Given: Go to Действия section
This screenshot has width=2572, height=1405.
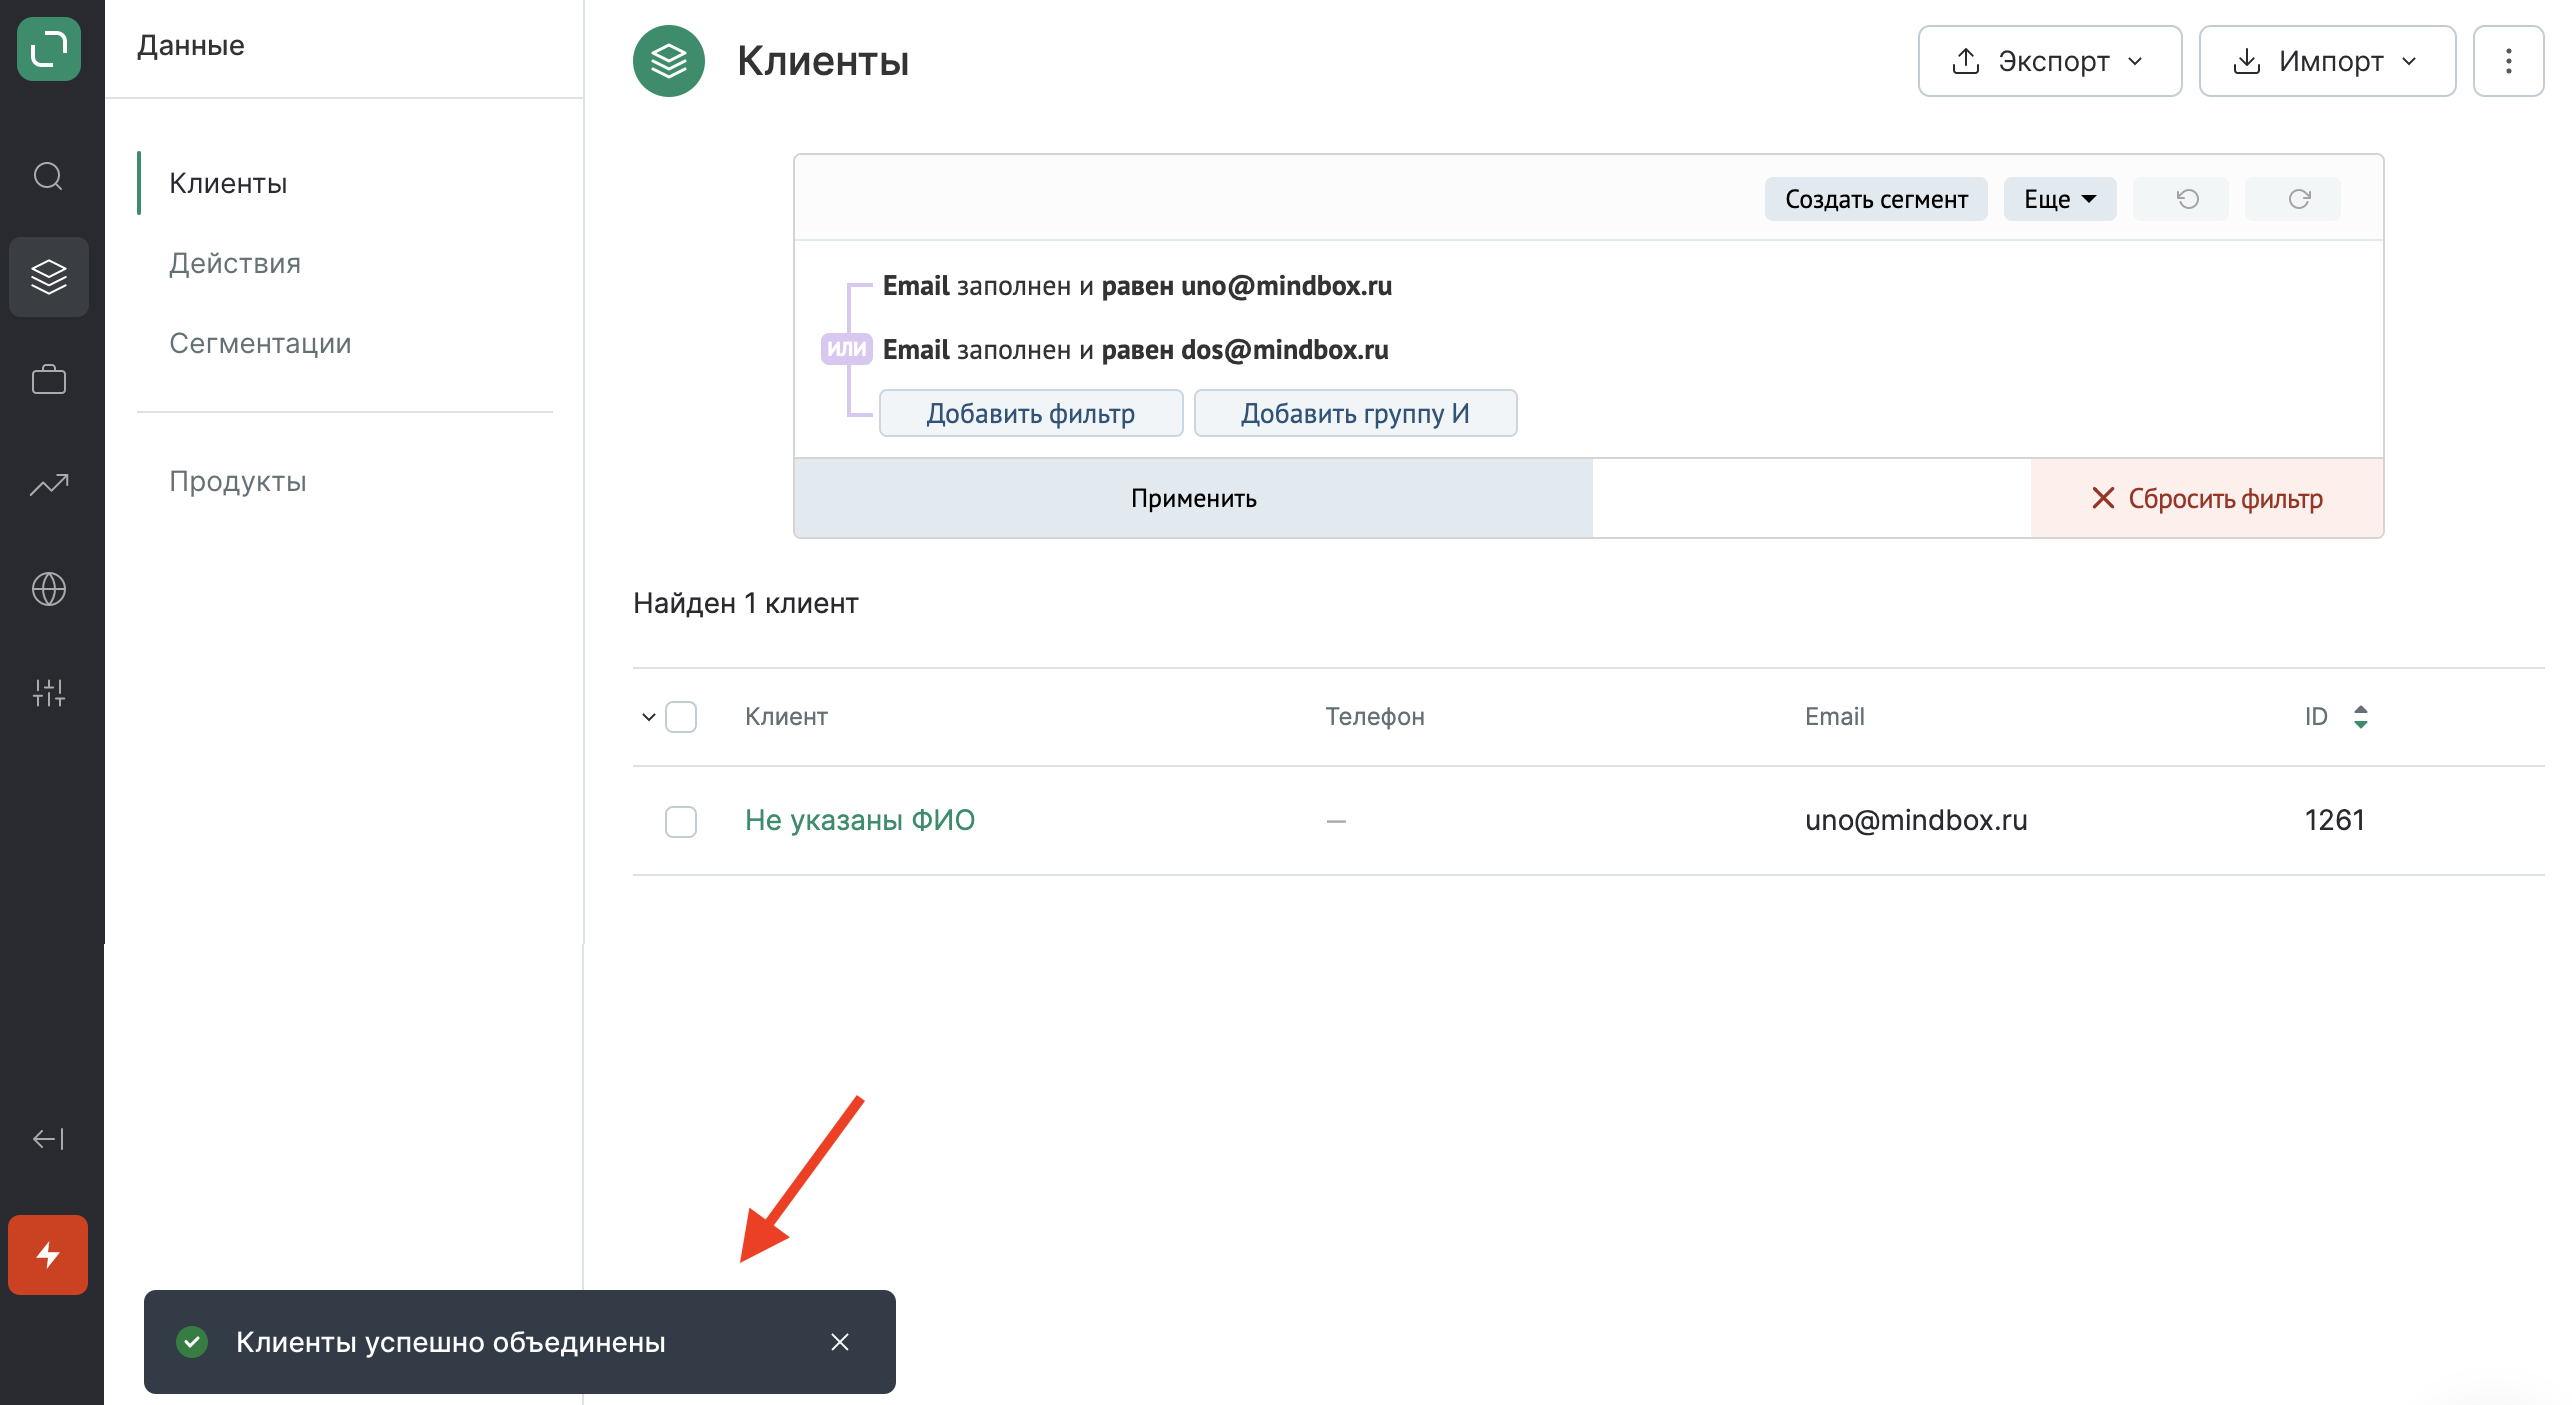Looking at the screenshot, I should (235, 263).
